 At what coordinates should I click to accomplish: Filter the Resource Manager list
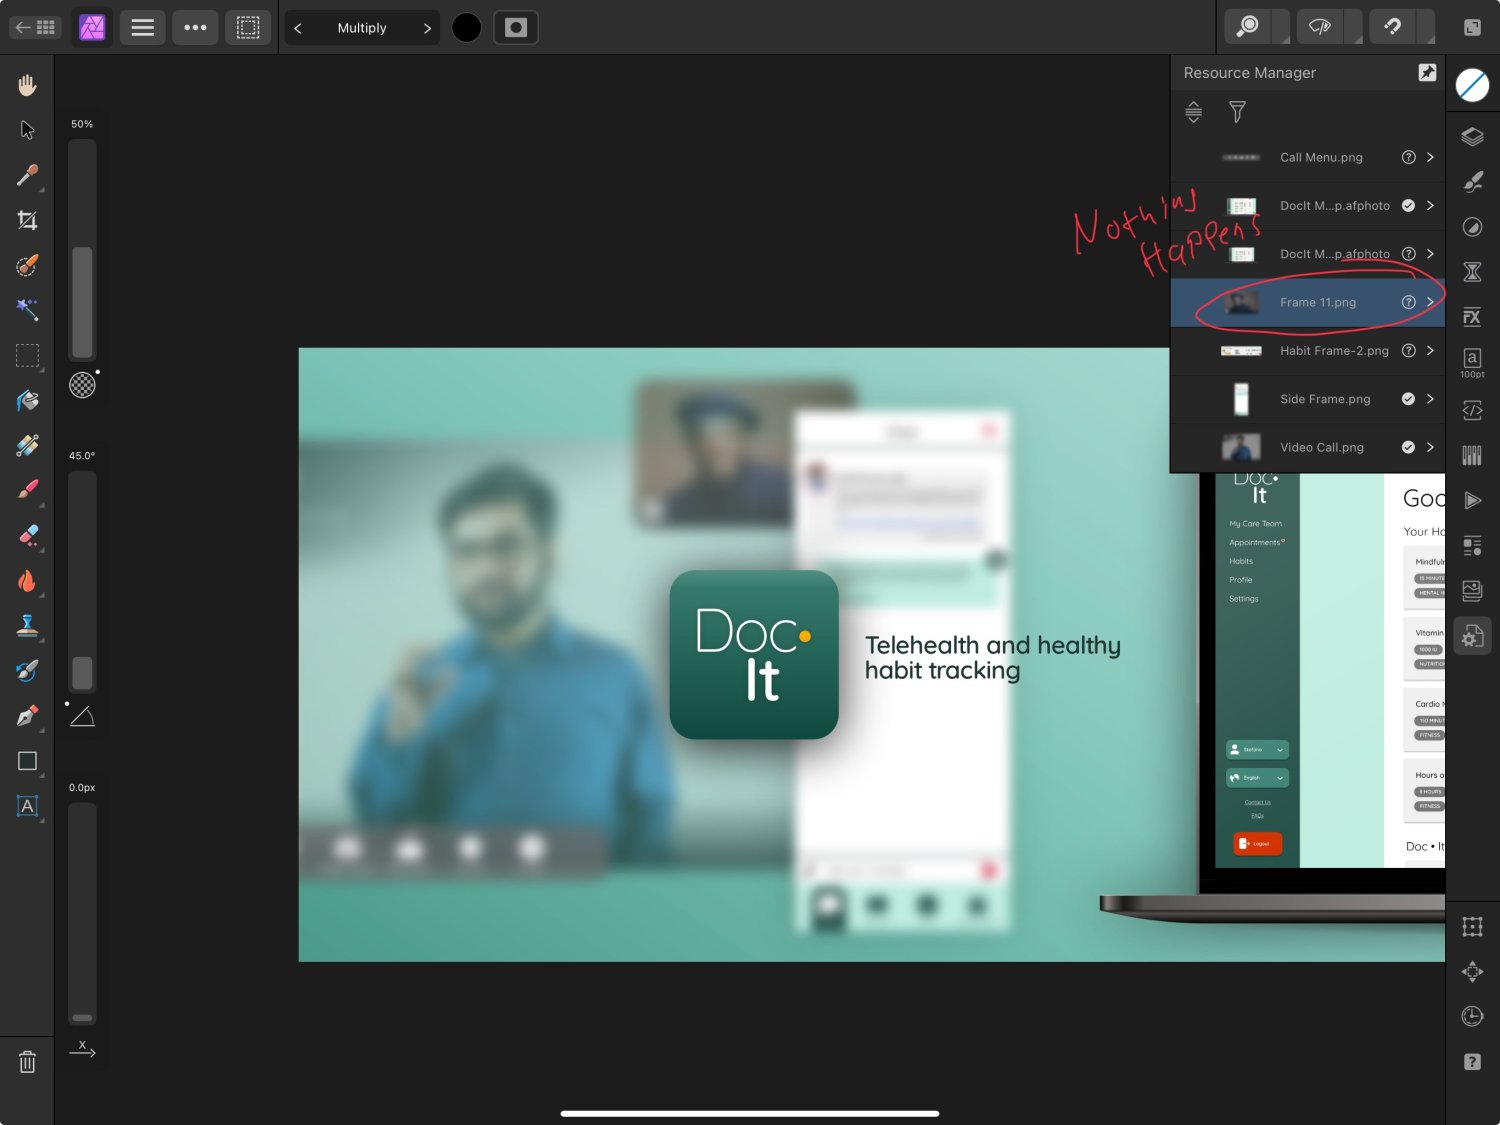pos(1237,112)
